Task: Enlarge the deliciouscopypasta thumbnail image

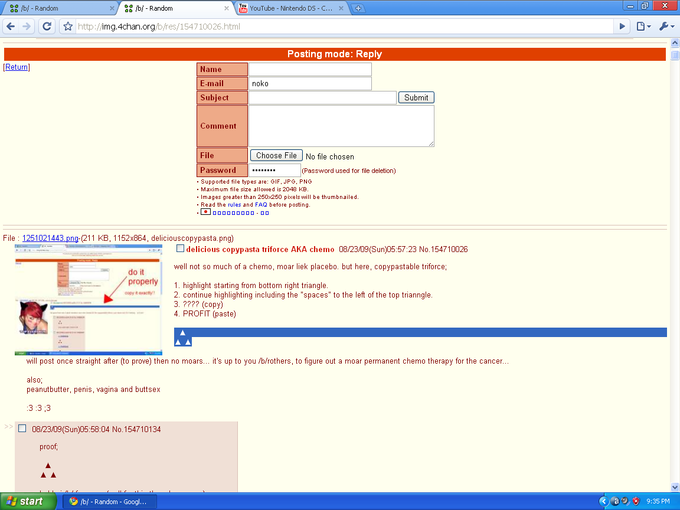Action: [x=88, y=300]
